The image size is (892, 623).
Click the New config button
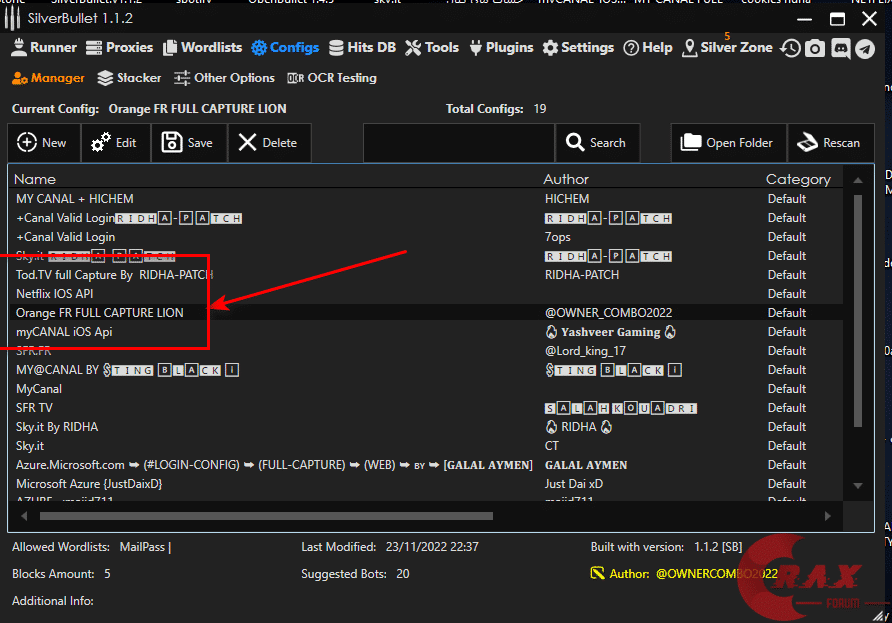pyautogui.click(x=43, y=143)
